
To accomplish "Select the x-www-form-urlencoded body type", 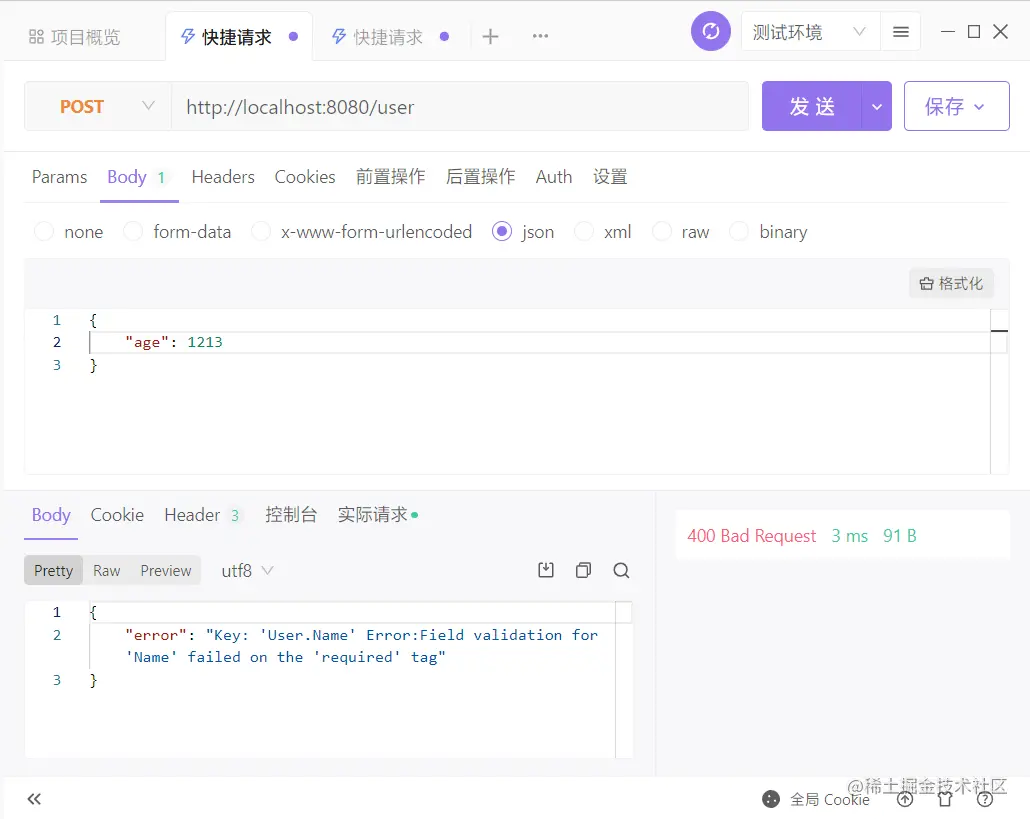I will click(361, 232).
